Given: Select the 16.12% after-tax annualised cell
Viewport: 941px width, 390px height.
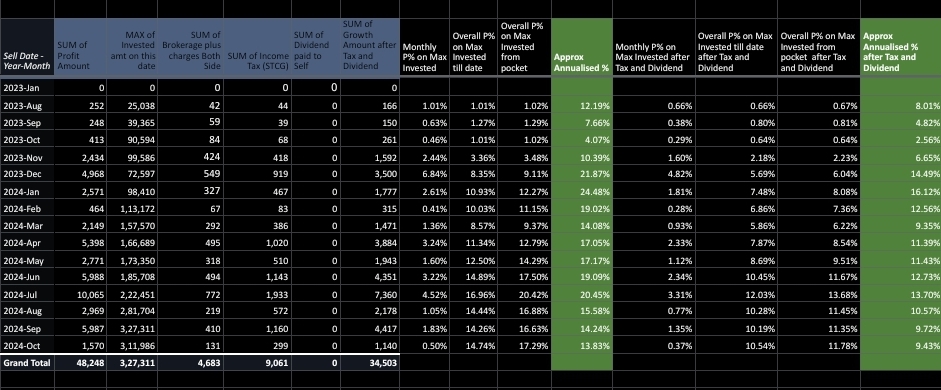Looking at the screenshot, I should pos(900,192).
